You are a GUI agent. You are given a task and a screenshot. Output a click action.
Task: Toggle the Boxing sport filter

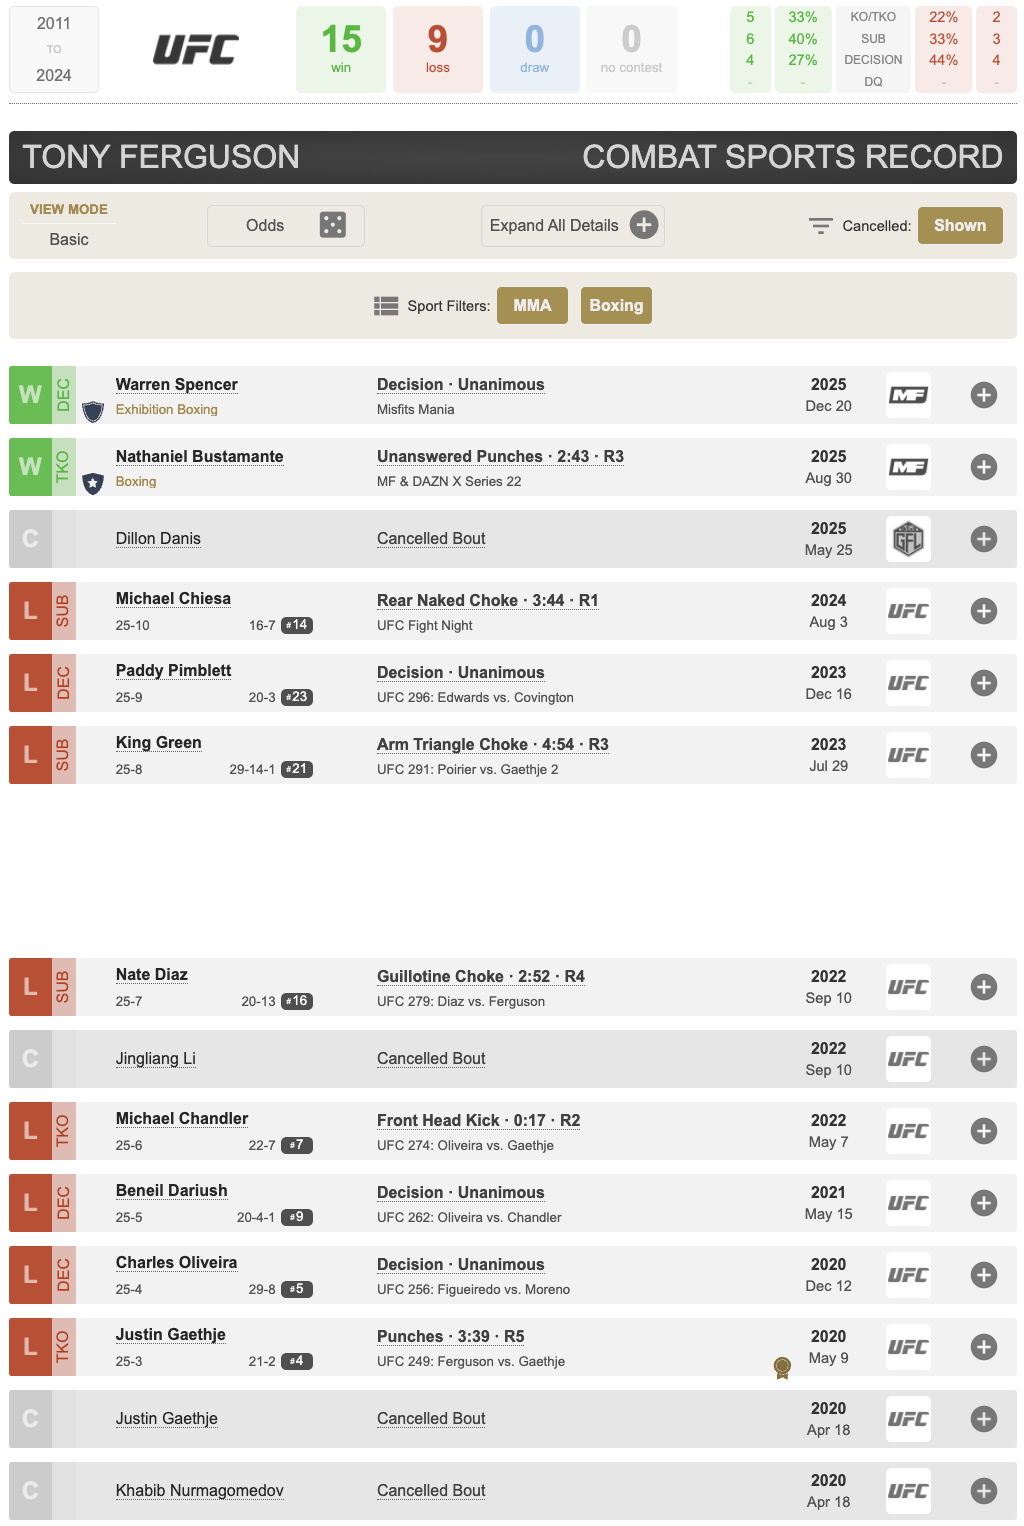[616, 305]
